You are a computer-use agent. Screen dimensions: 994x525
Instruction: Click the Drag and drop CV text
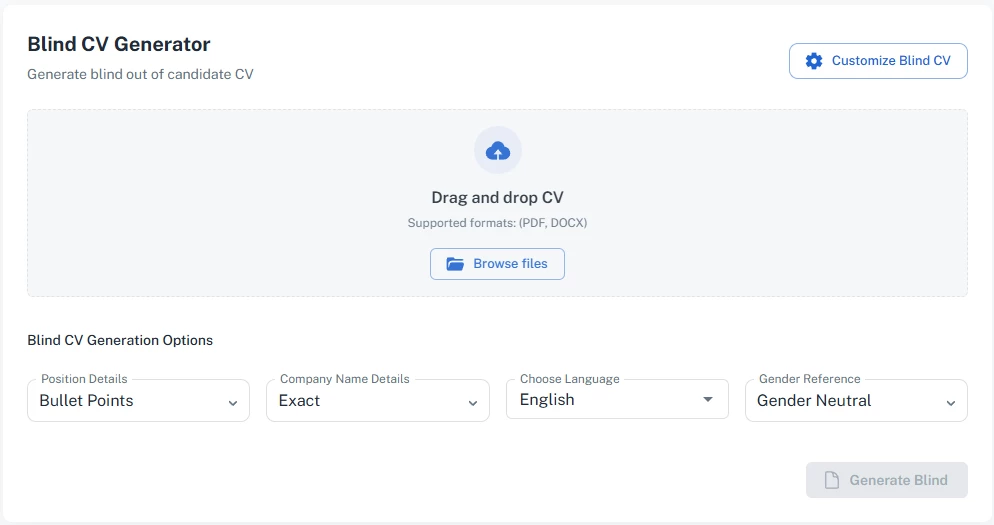click(x=497, y=198)
